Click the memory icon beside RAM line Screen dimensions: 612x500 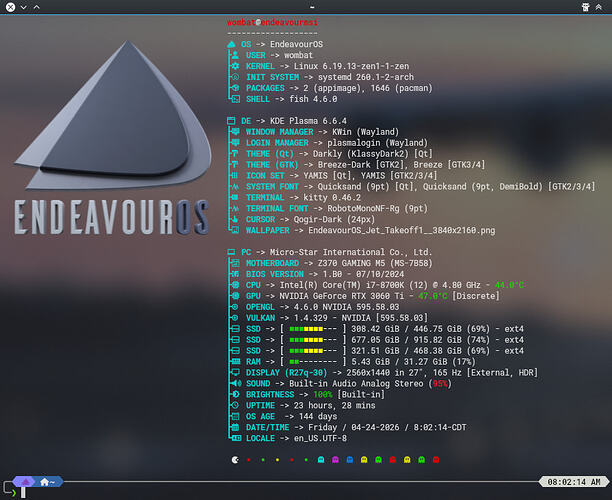tap(235, 361)
